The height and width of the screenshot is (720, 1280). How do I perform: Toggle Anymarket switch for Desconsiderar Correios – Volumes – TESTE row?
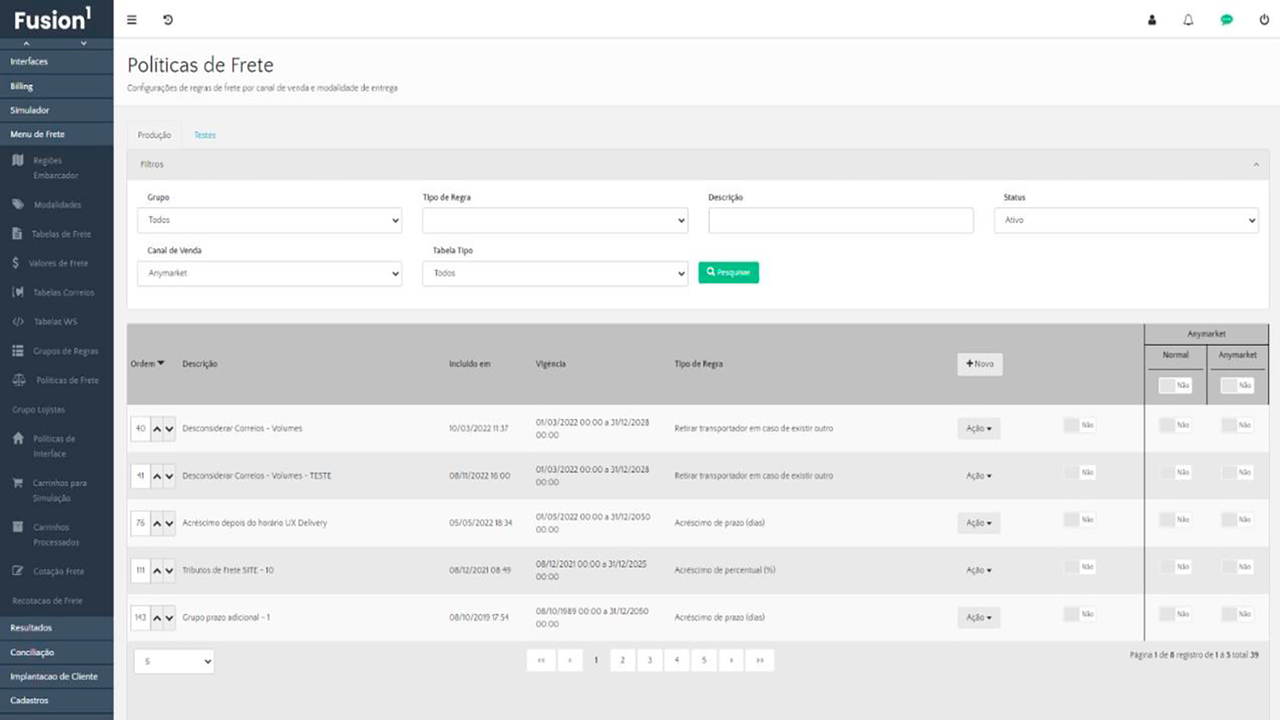tap(1237, 472)
